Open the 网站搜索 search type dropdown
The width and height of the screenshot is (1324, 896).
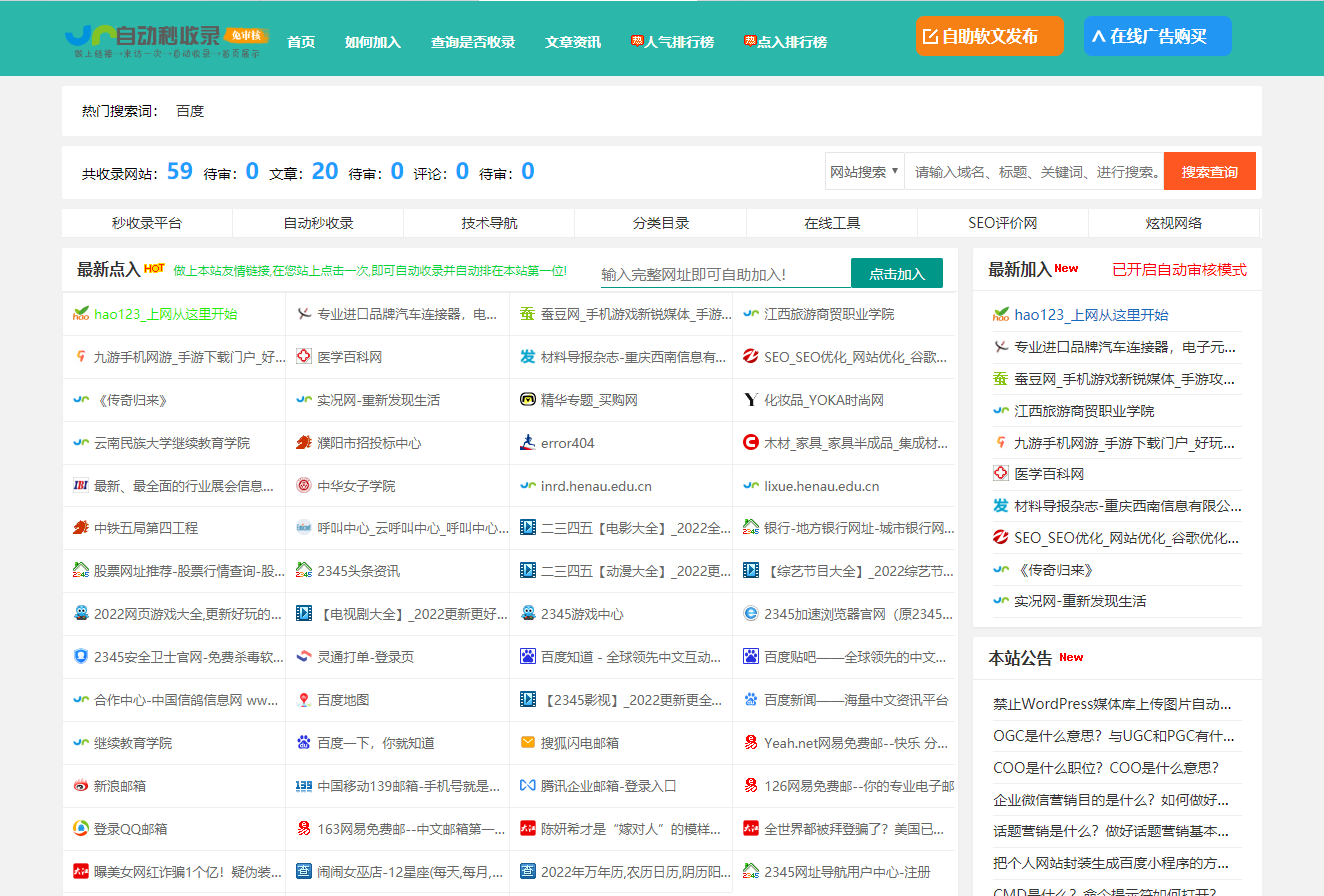(x=864, y=172)
